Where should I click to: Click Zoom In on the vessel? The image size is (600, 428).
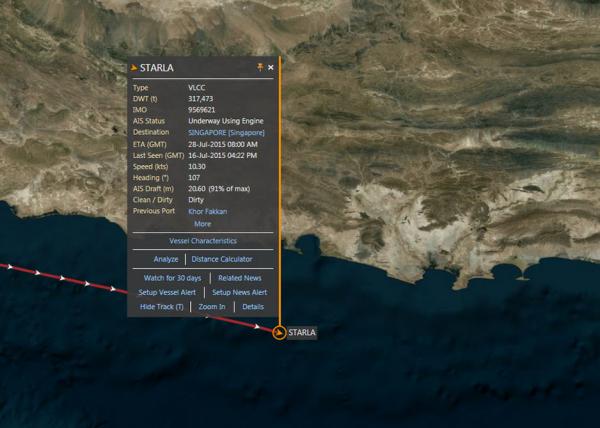pos(212,307)
